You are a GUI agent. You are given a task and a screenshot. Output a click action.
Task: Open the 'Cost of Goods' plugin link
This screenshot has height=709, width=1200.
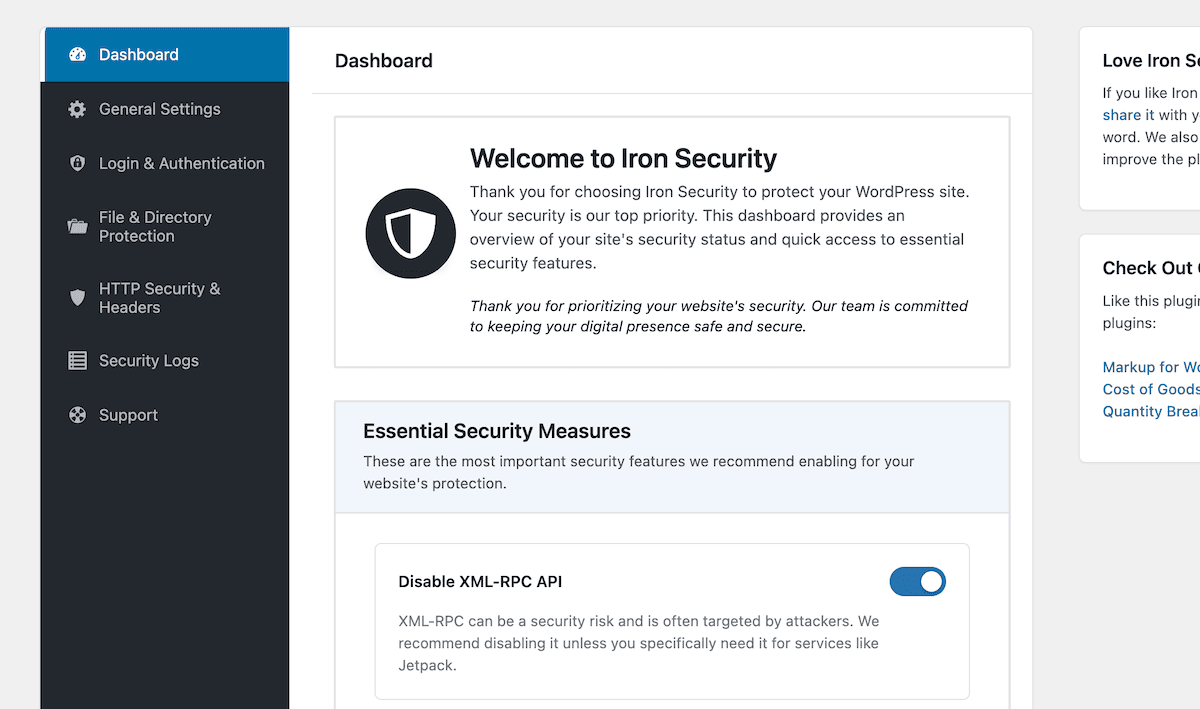click(x=1151, y=389)
